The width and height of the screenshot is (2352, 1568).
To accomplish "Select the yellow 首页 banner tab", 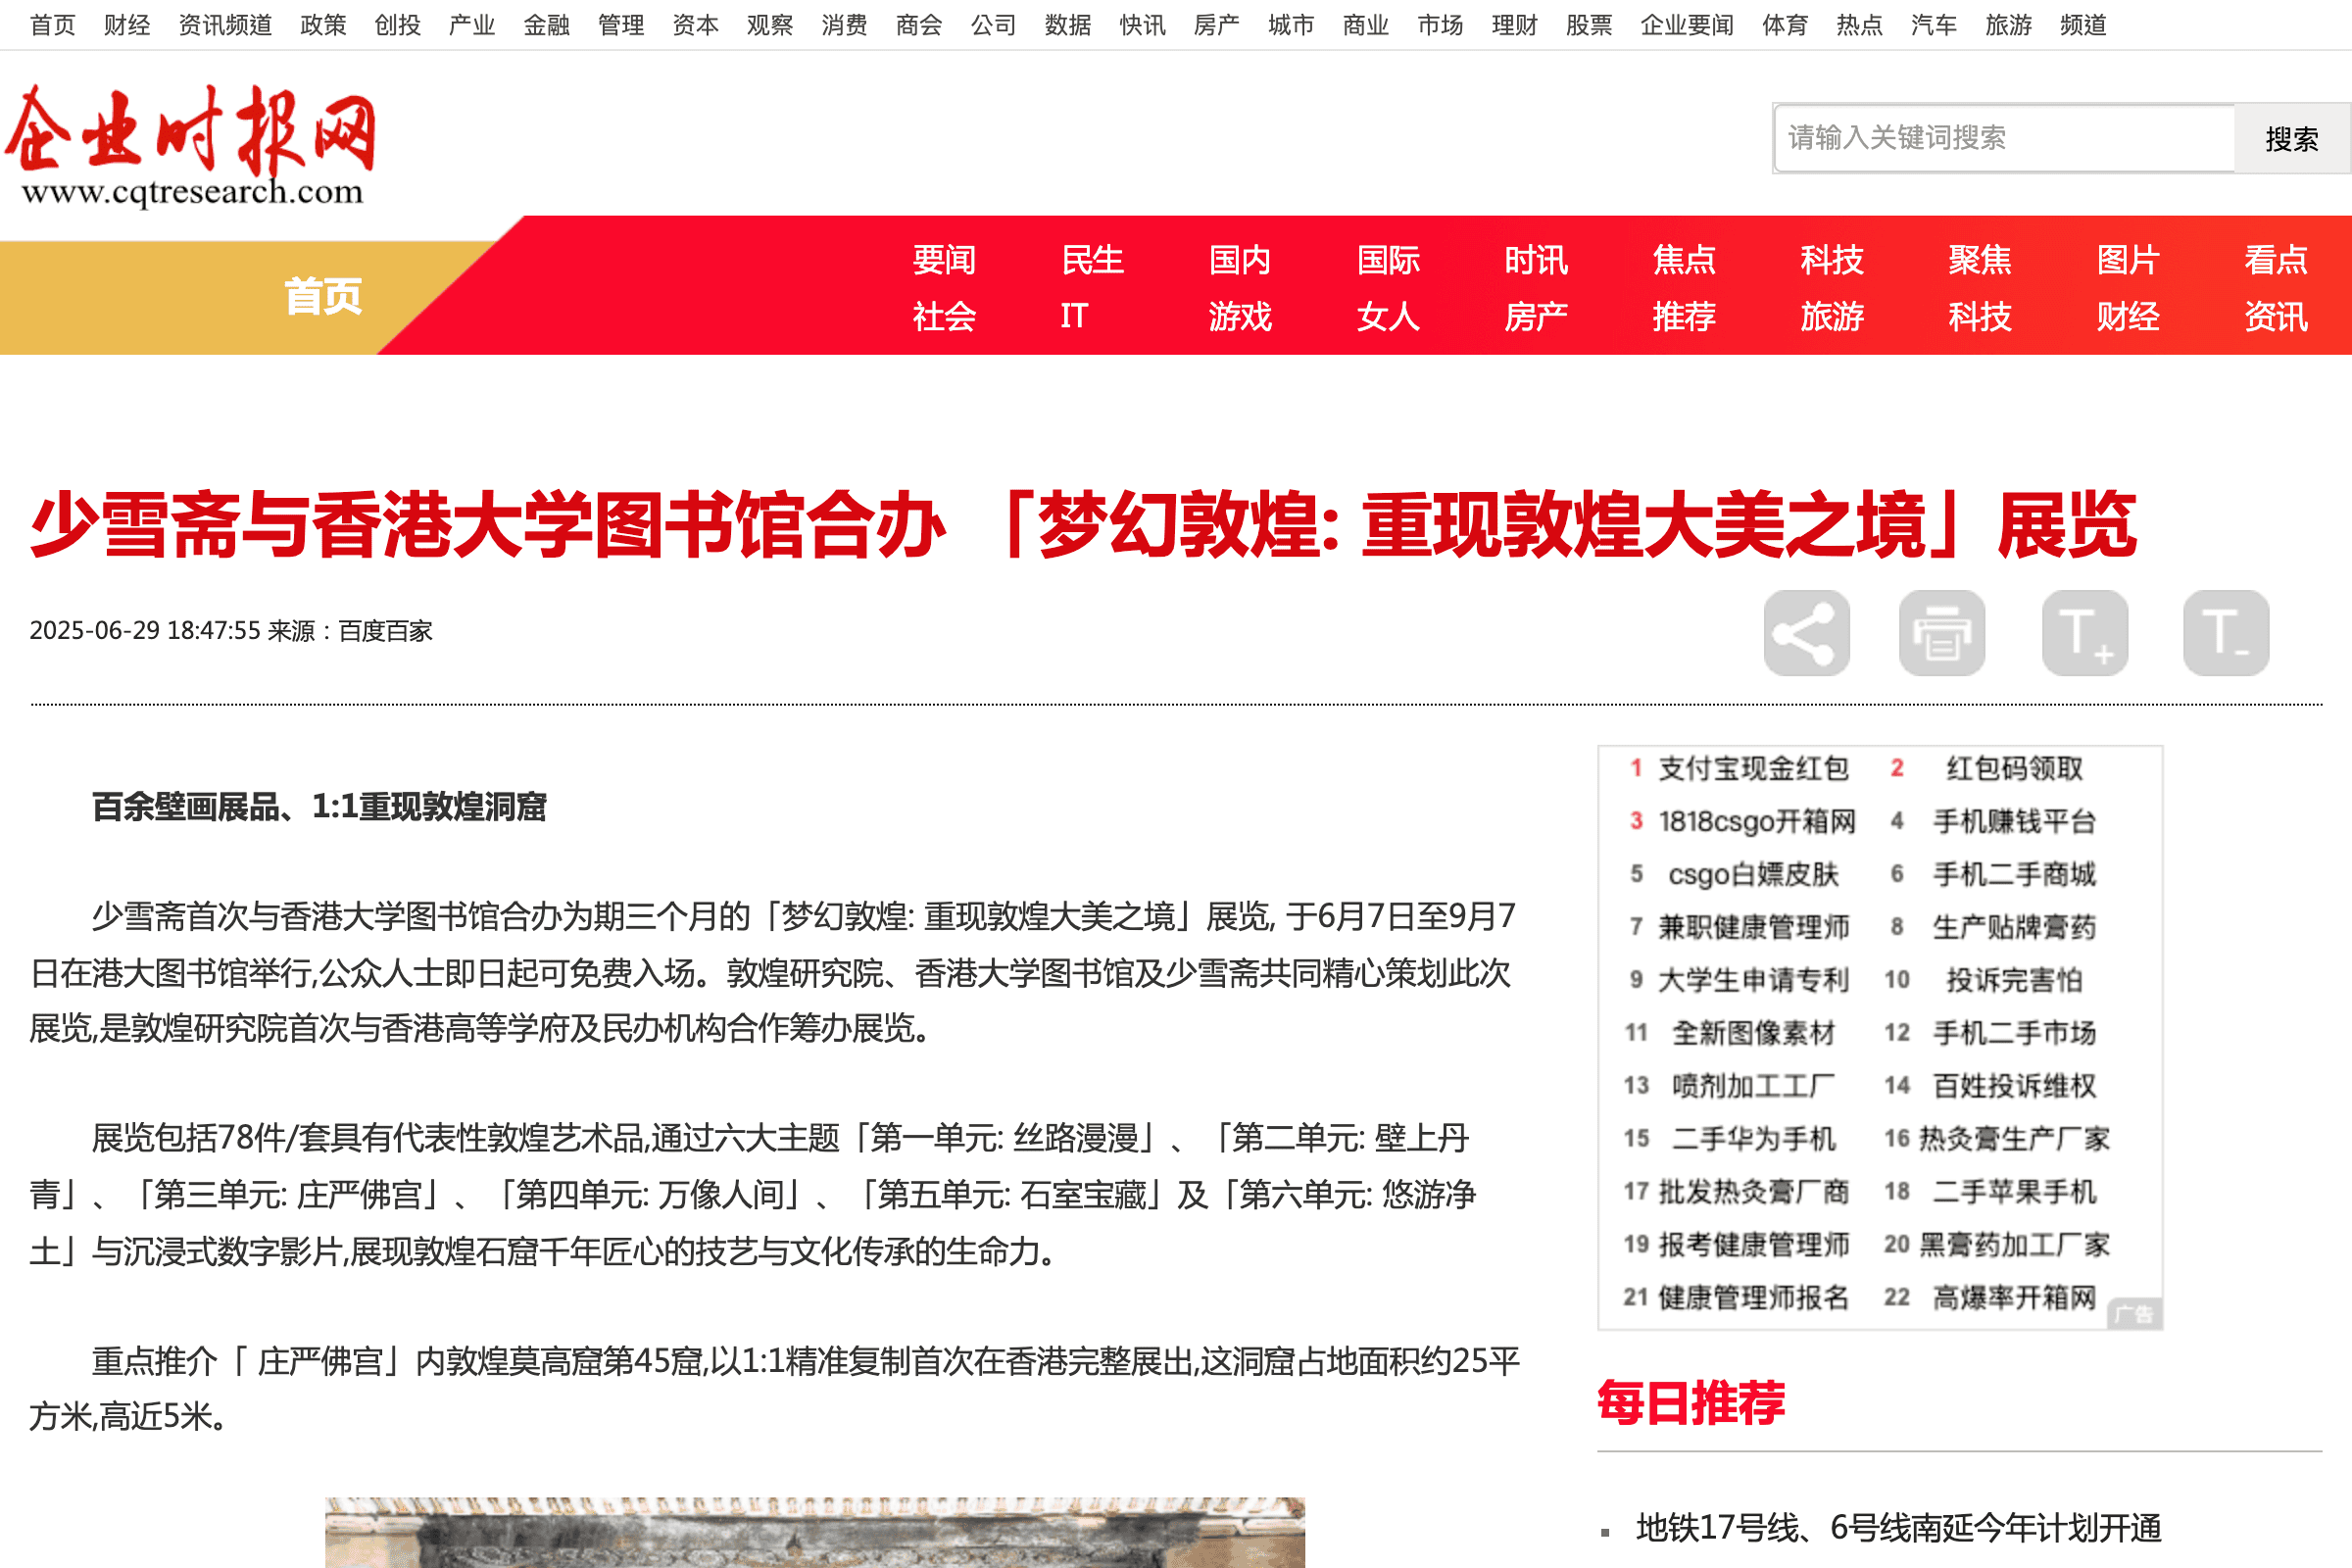I will click(x=322, y=297).
